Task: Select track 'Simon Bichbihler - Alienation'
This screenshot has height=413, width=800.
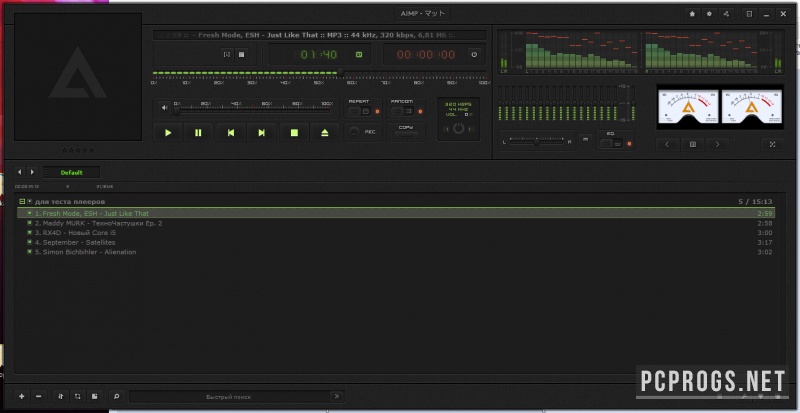Action: coord(396,252)
